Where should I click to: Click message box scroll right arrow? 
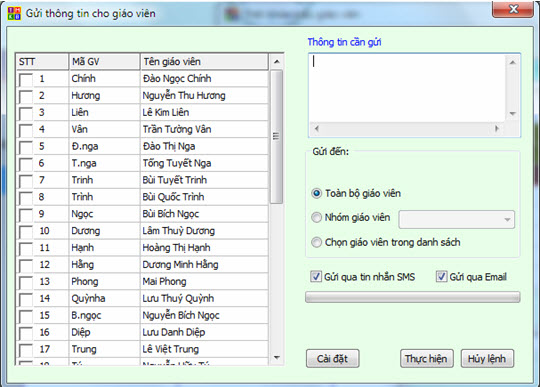point(497,129)
